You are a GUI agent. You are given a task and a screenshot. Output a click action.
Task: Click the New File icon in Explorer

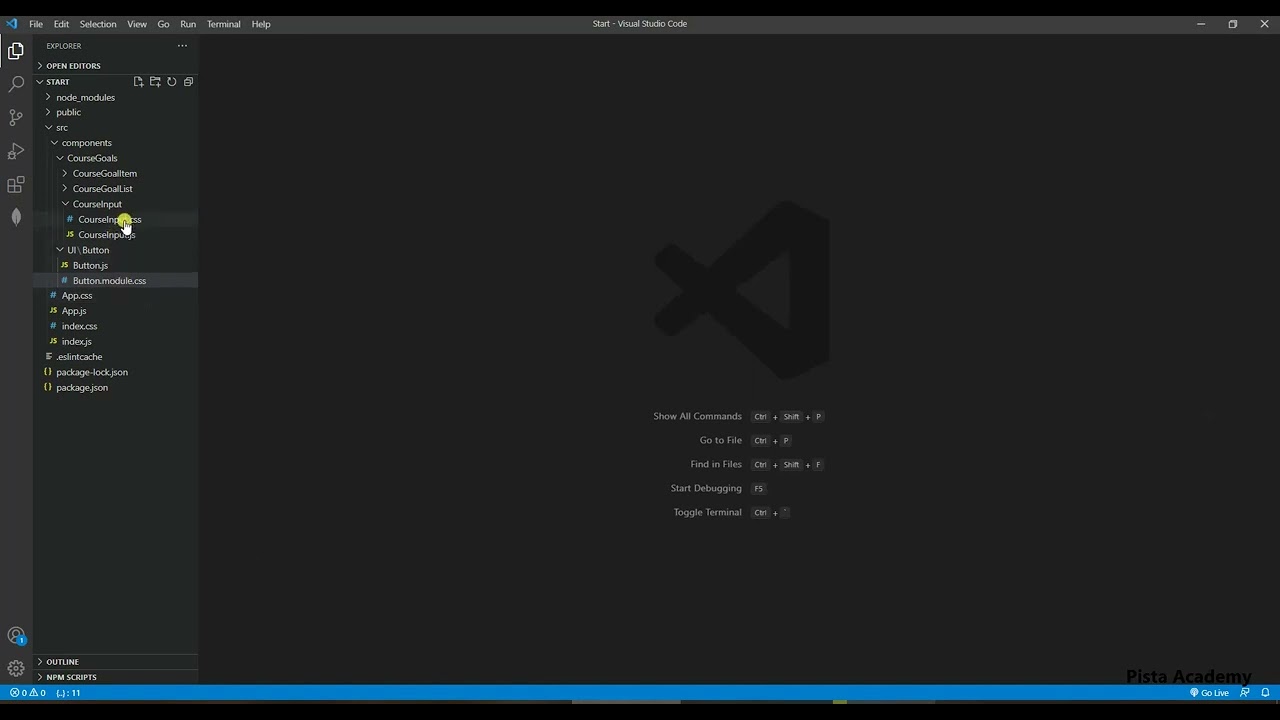click(x=138, y=82)
